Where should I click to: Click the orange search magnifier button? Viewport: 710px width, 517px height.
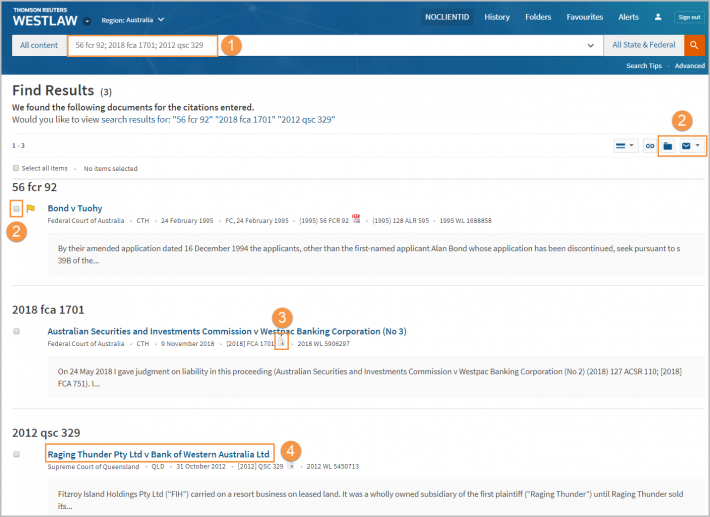(x=694, y=45)
